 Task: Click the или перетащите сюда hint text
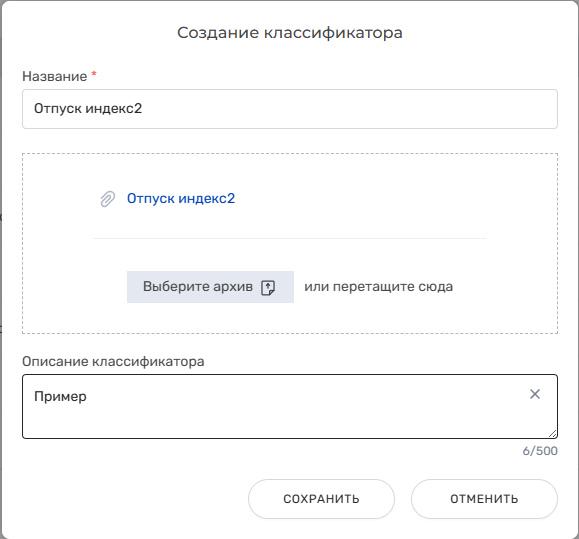378,287
